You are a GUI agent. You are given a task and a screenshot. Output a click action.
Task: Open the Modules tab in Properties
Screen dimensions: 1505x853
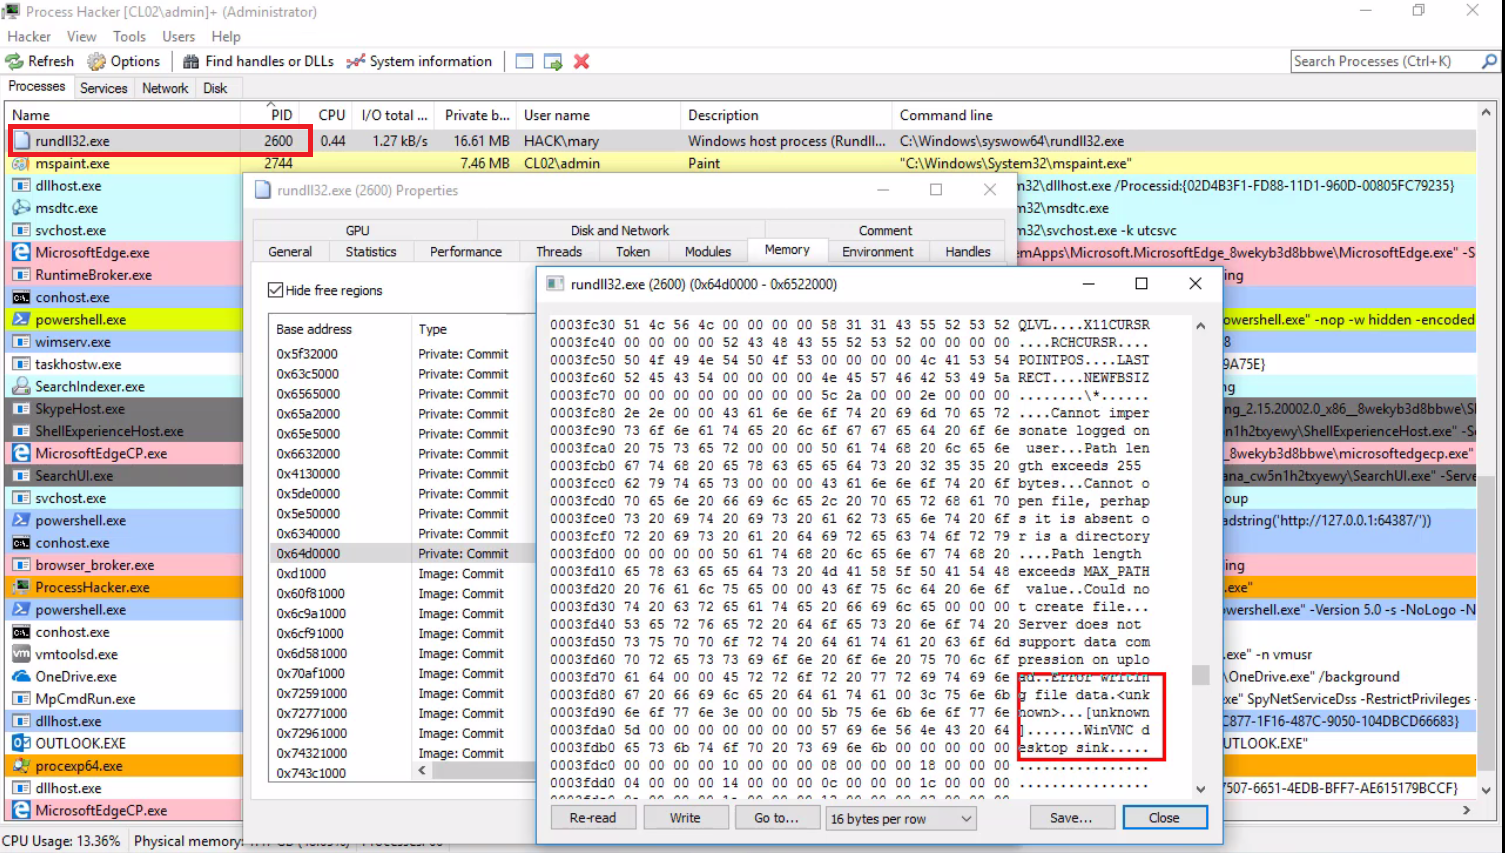click(x=708, y=252)
